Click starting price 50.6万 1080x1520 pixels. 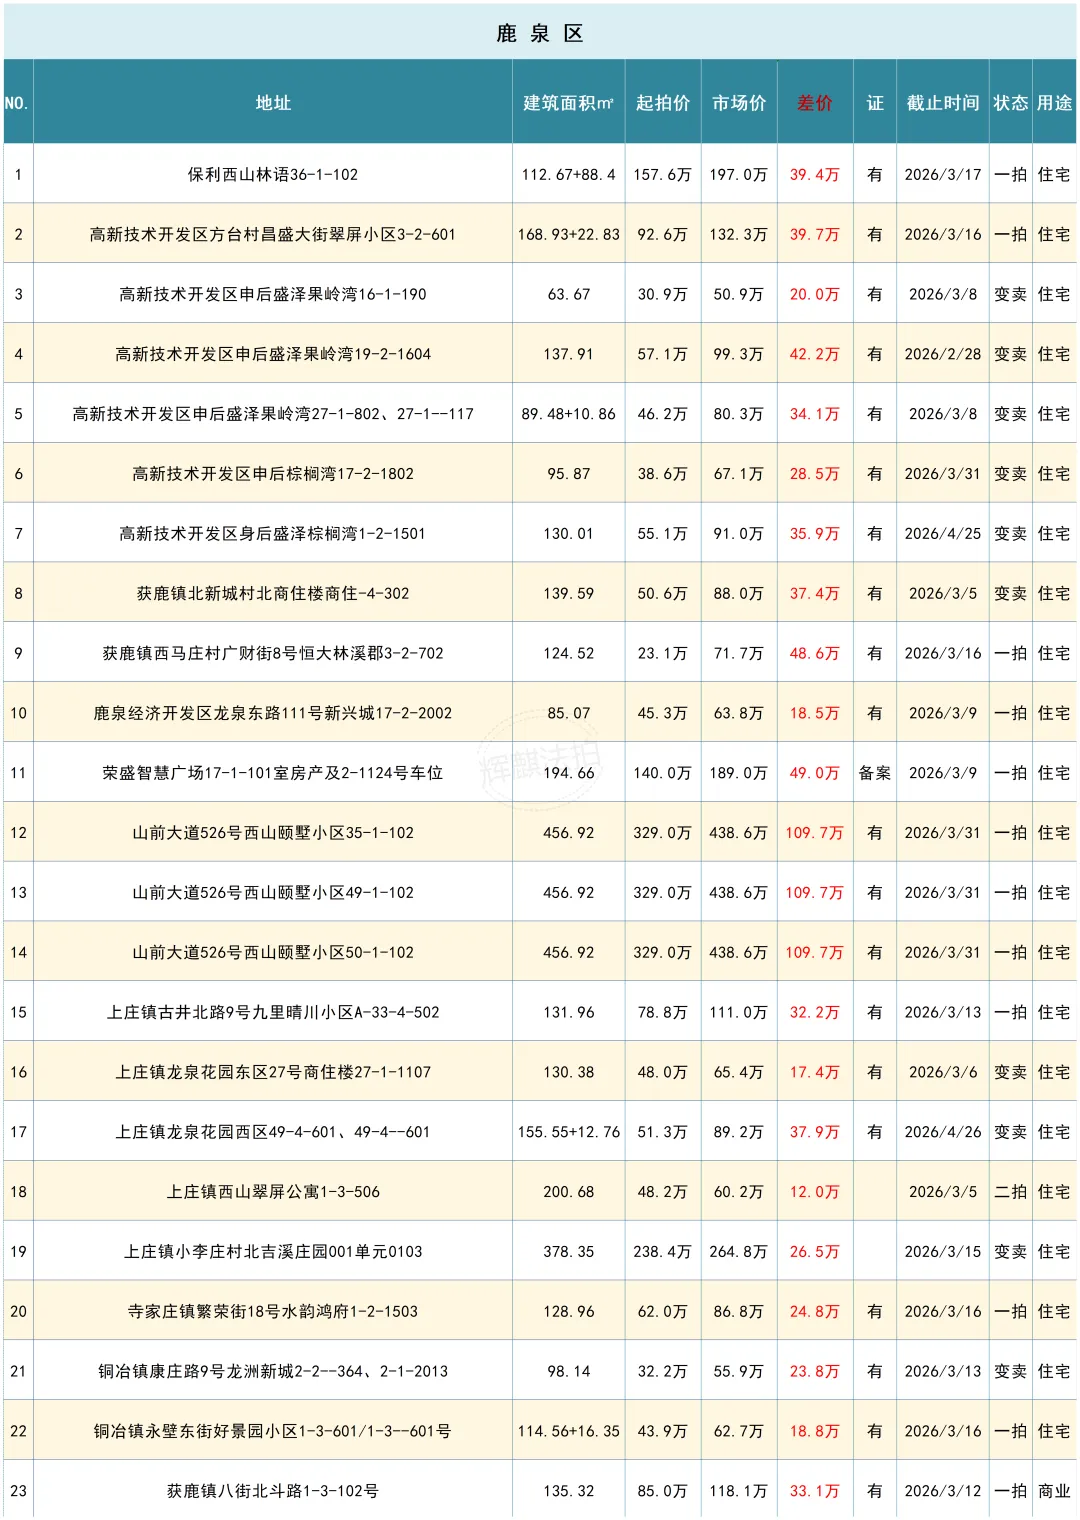click(663, 593)
